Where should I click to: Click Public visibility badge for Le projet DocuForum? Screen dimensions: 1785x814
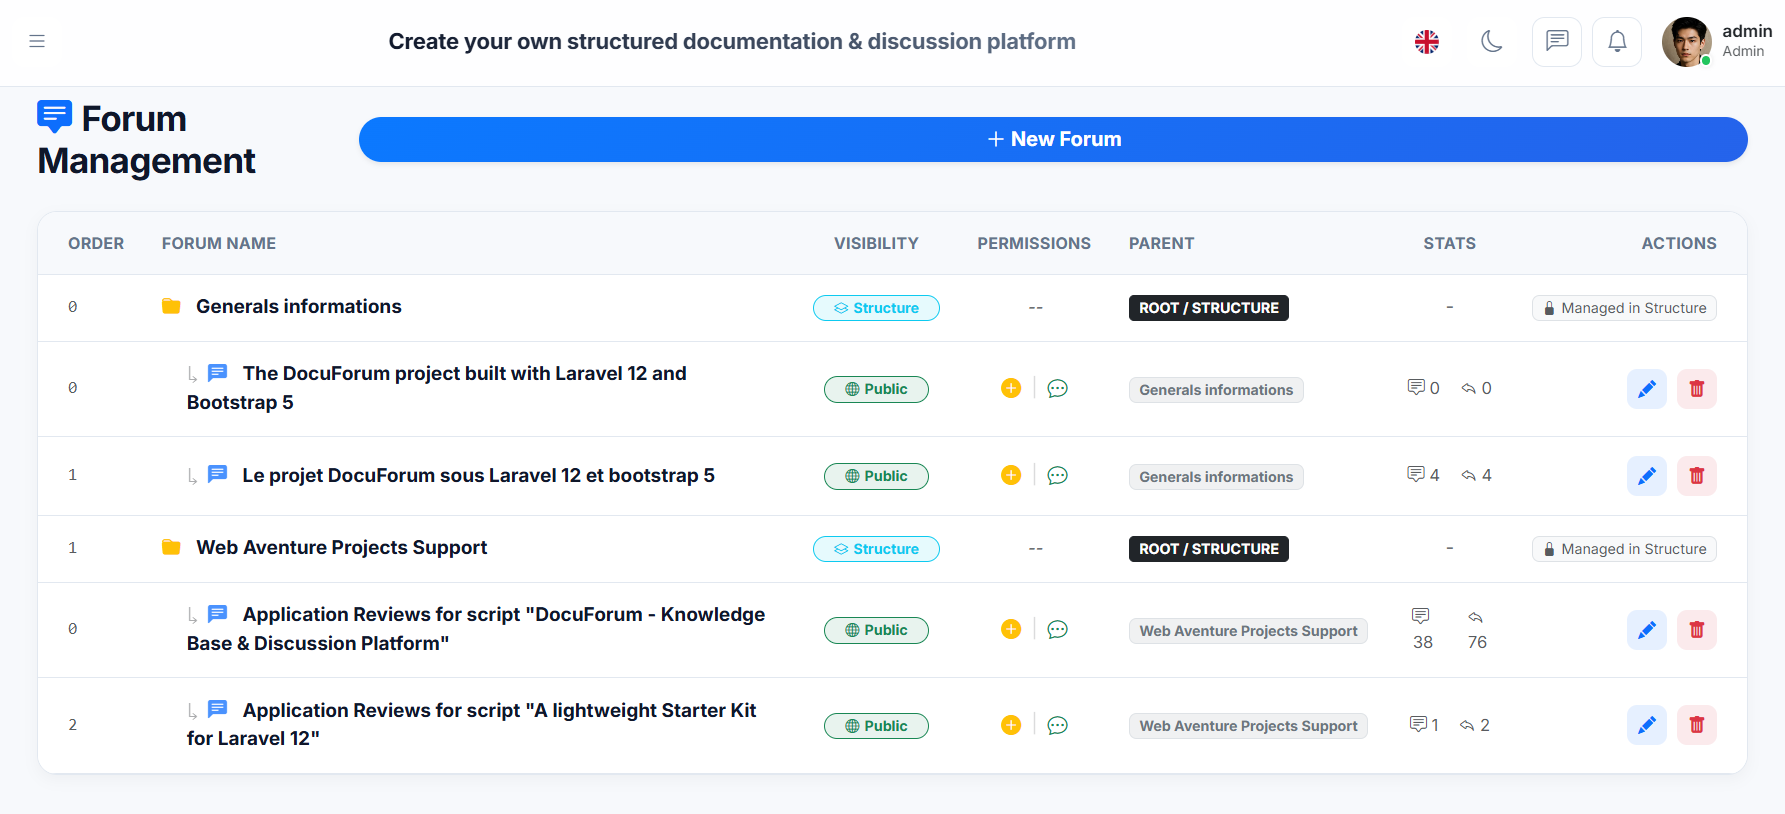[x=876, y=476]
